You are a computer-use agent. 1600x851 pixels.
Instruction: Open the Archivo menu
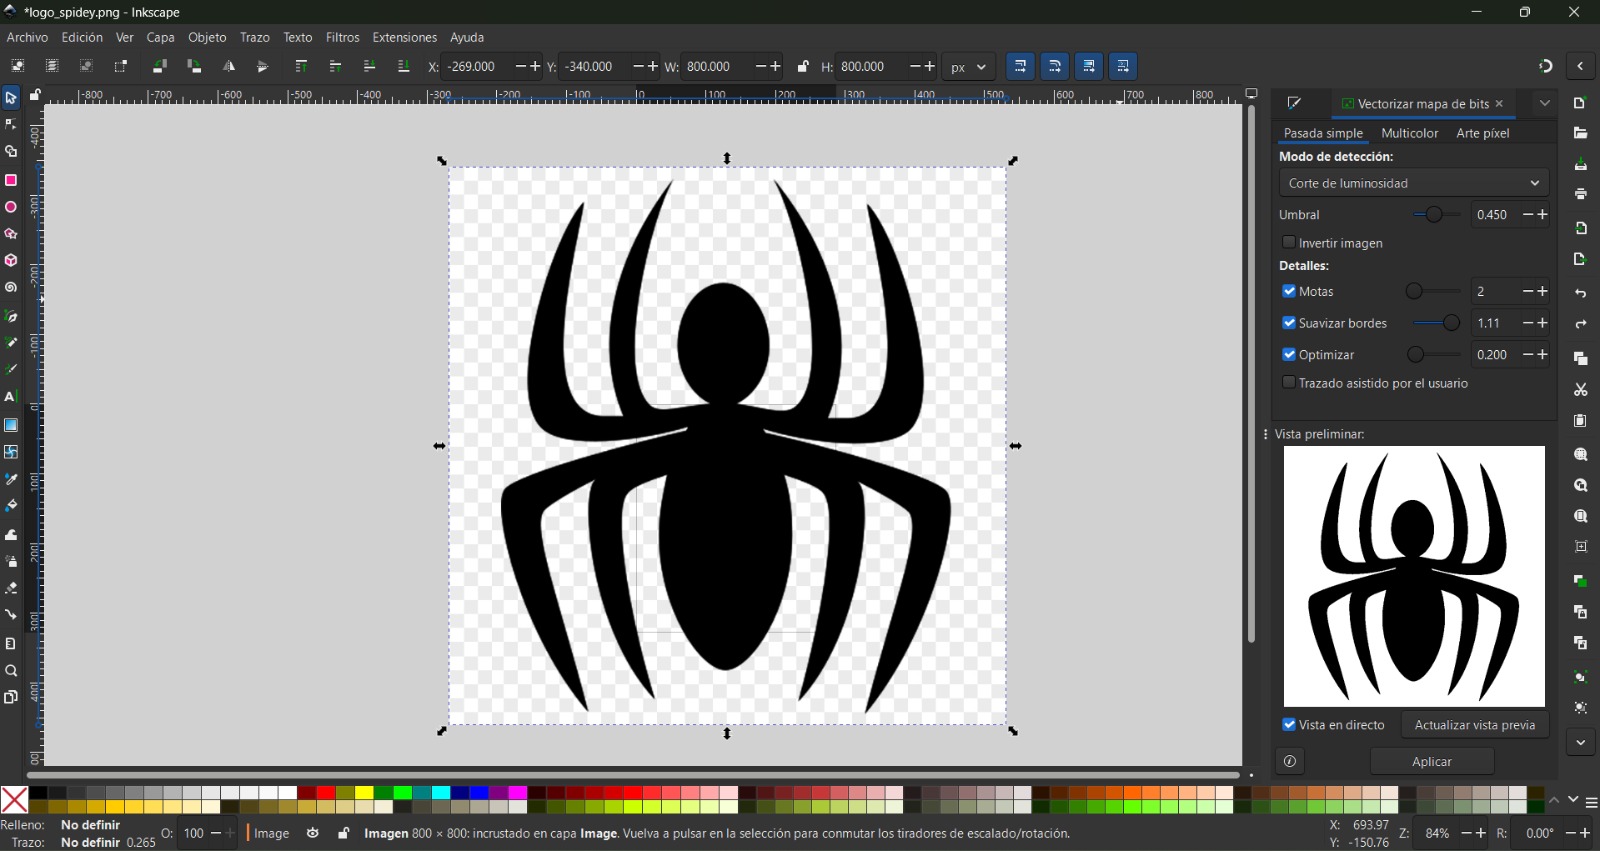[x=27, y=37]
